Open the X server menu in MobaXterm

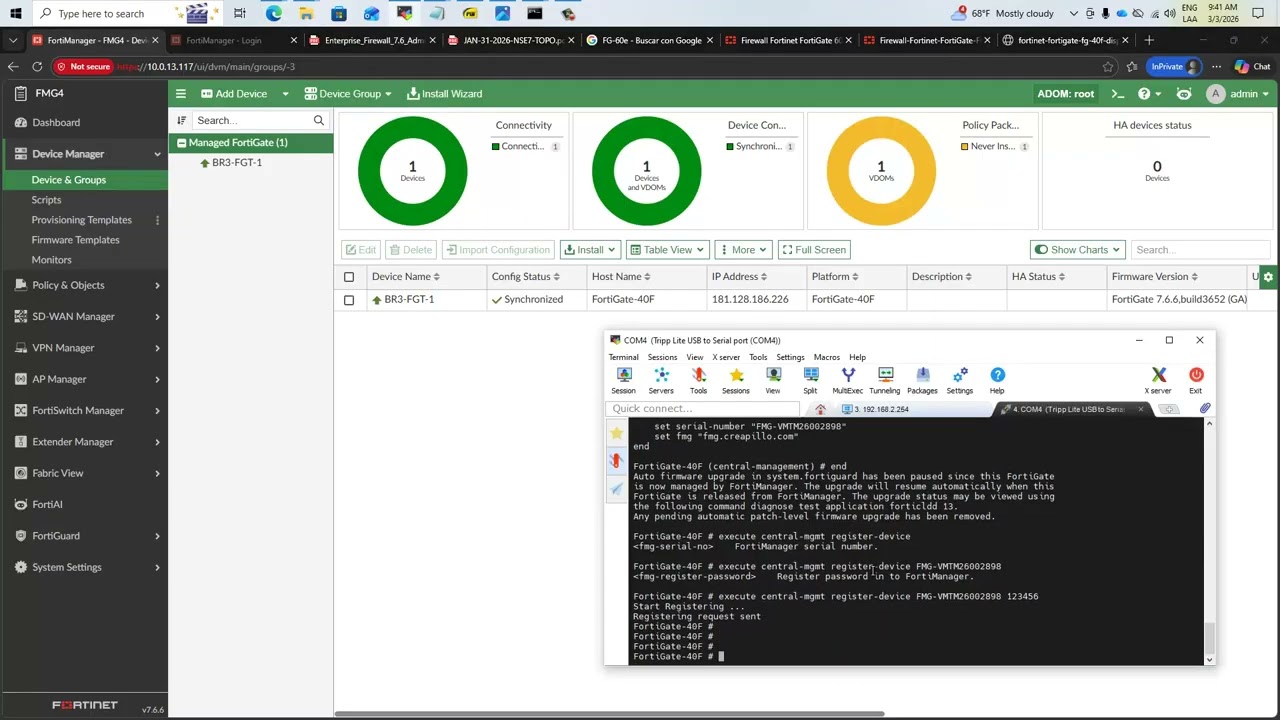[726, 357]
